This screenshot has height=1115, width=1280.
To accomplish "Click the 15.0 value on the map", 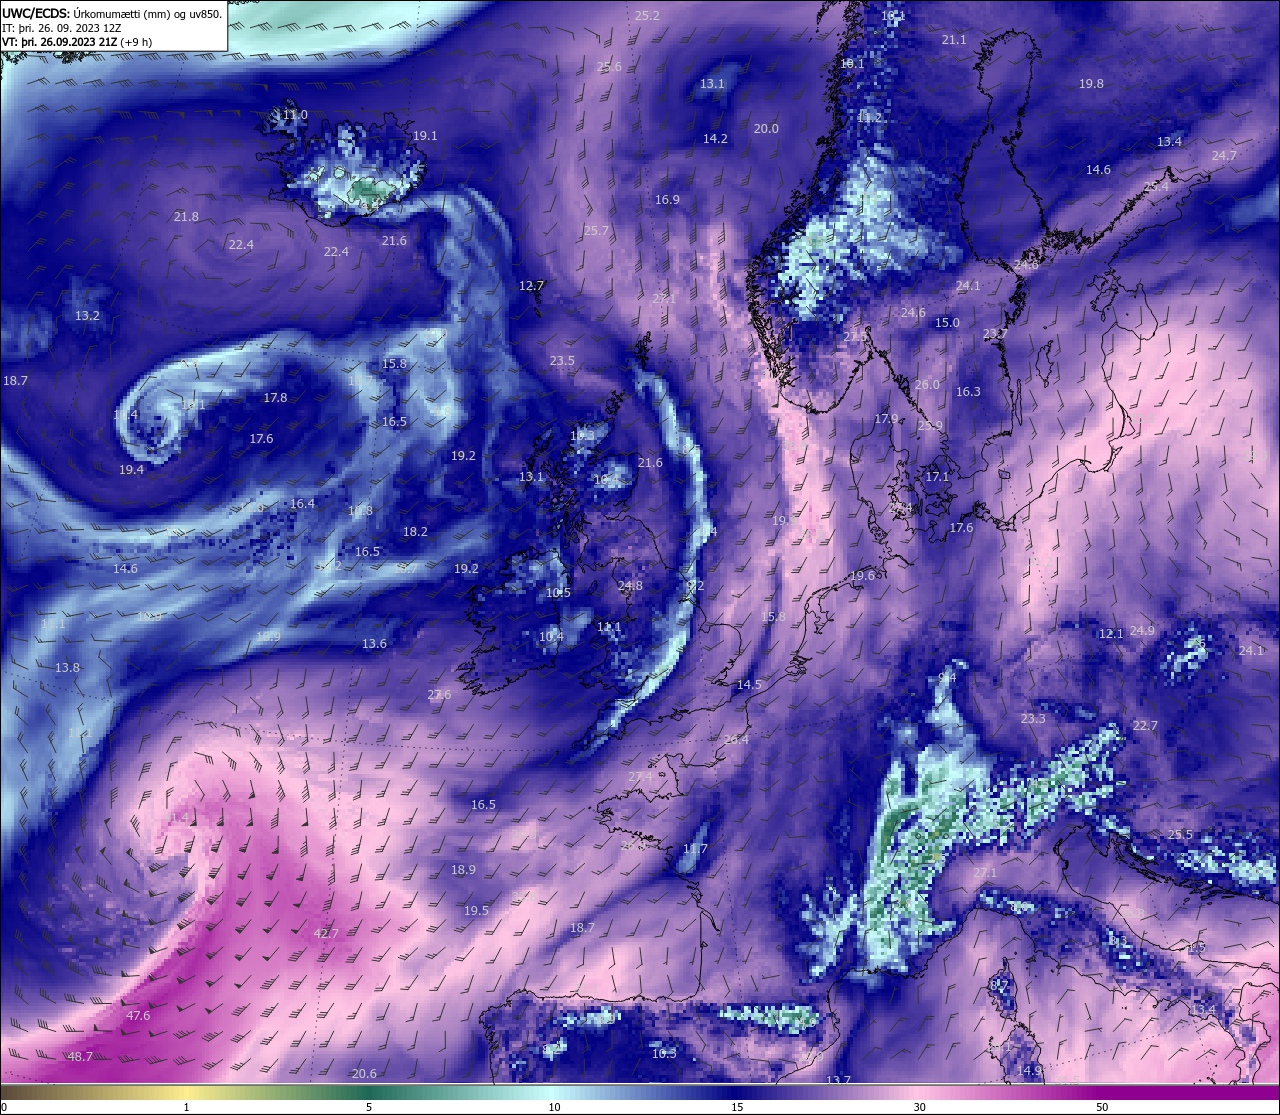I will [x=947, y=322].
